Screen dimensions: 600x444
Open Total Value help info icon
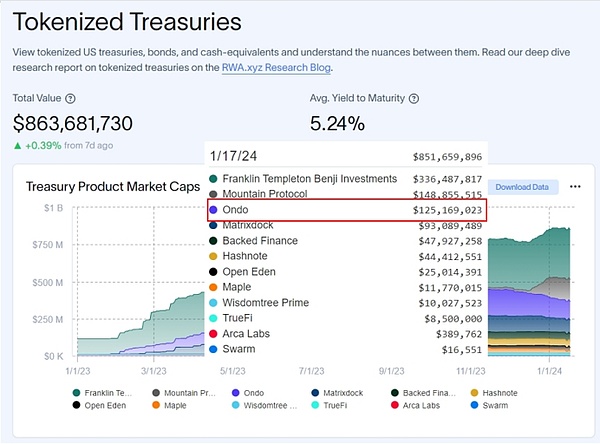(x=71, y=99)
